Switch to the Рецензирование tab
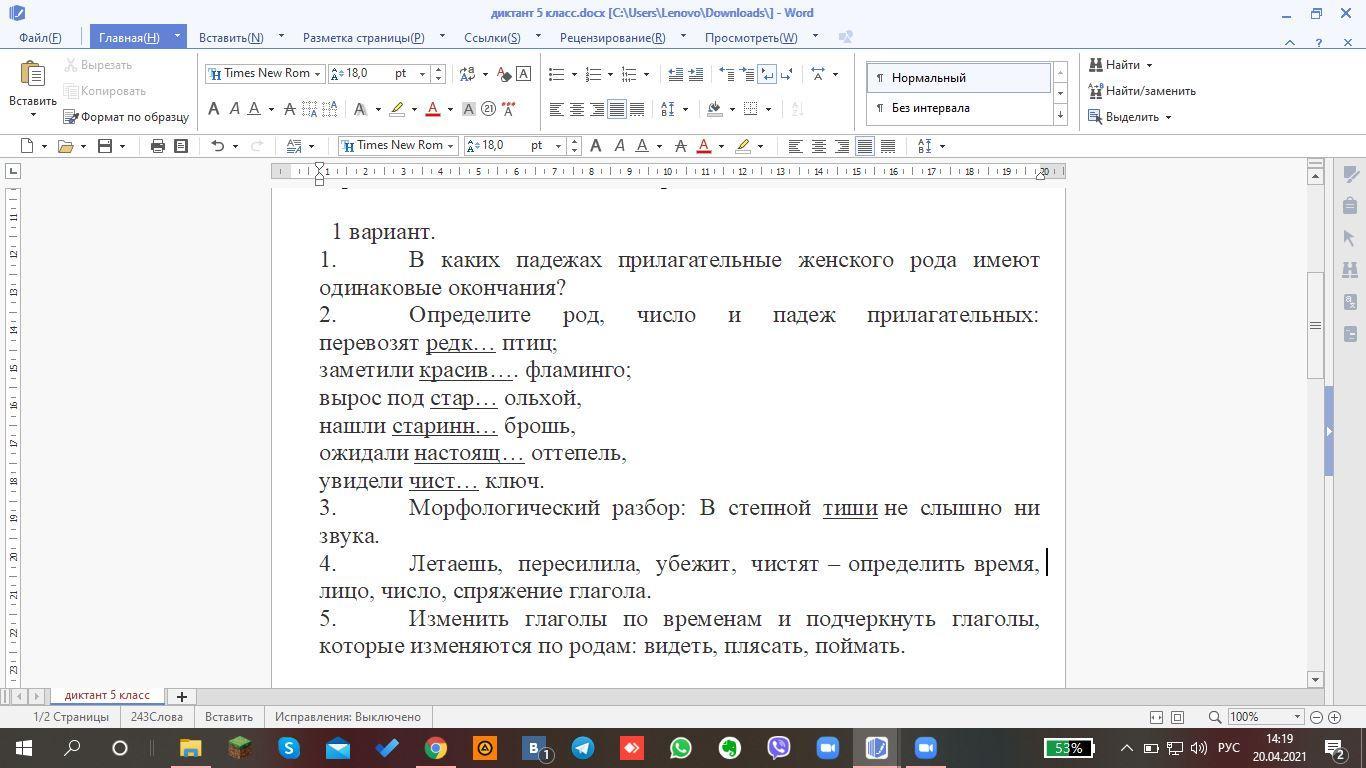Viewport: 1366px width, 768px height. coord(612,37)
